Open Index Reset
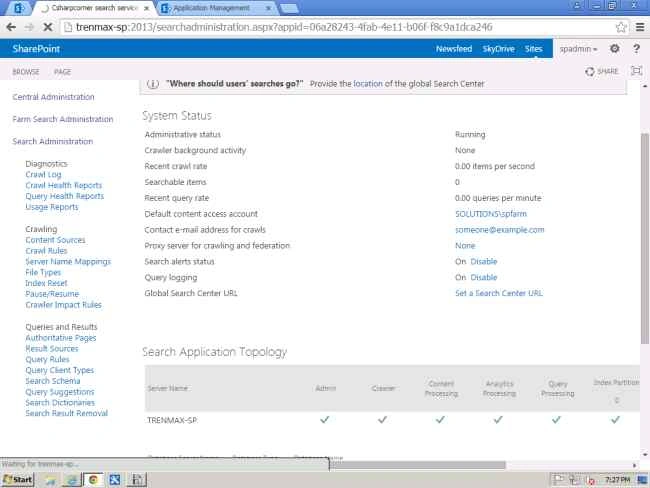650x488 pixels. click(46, 283)
